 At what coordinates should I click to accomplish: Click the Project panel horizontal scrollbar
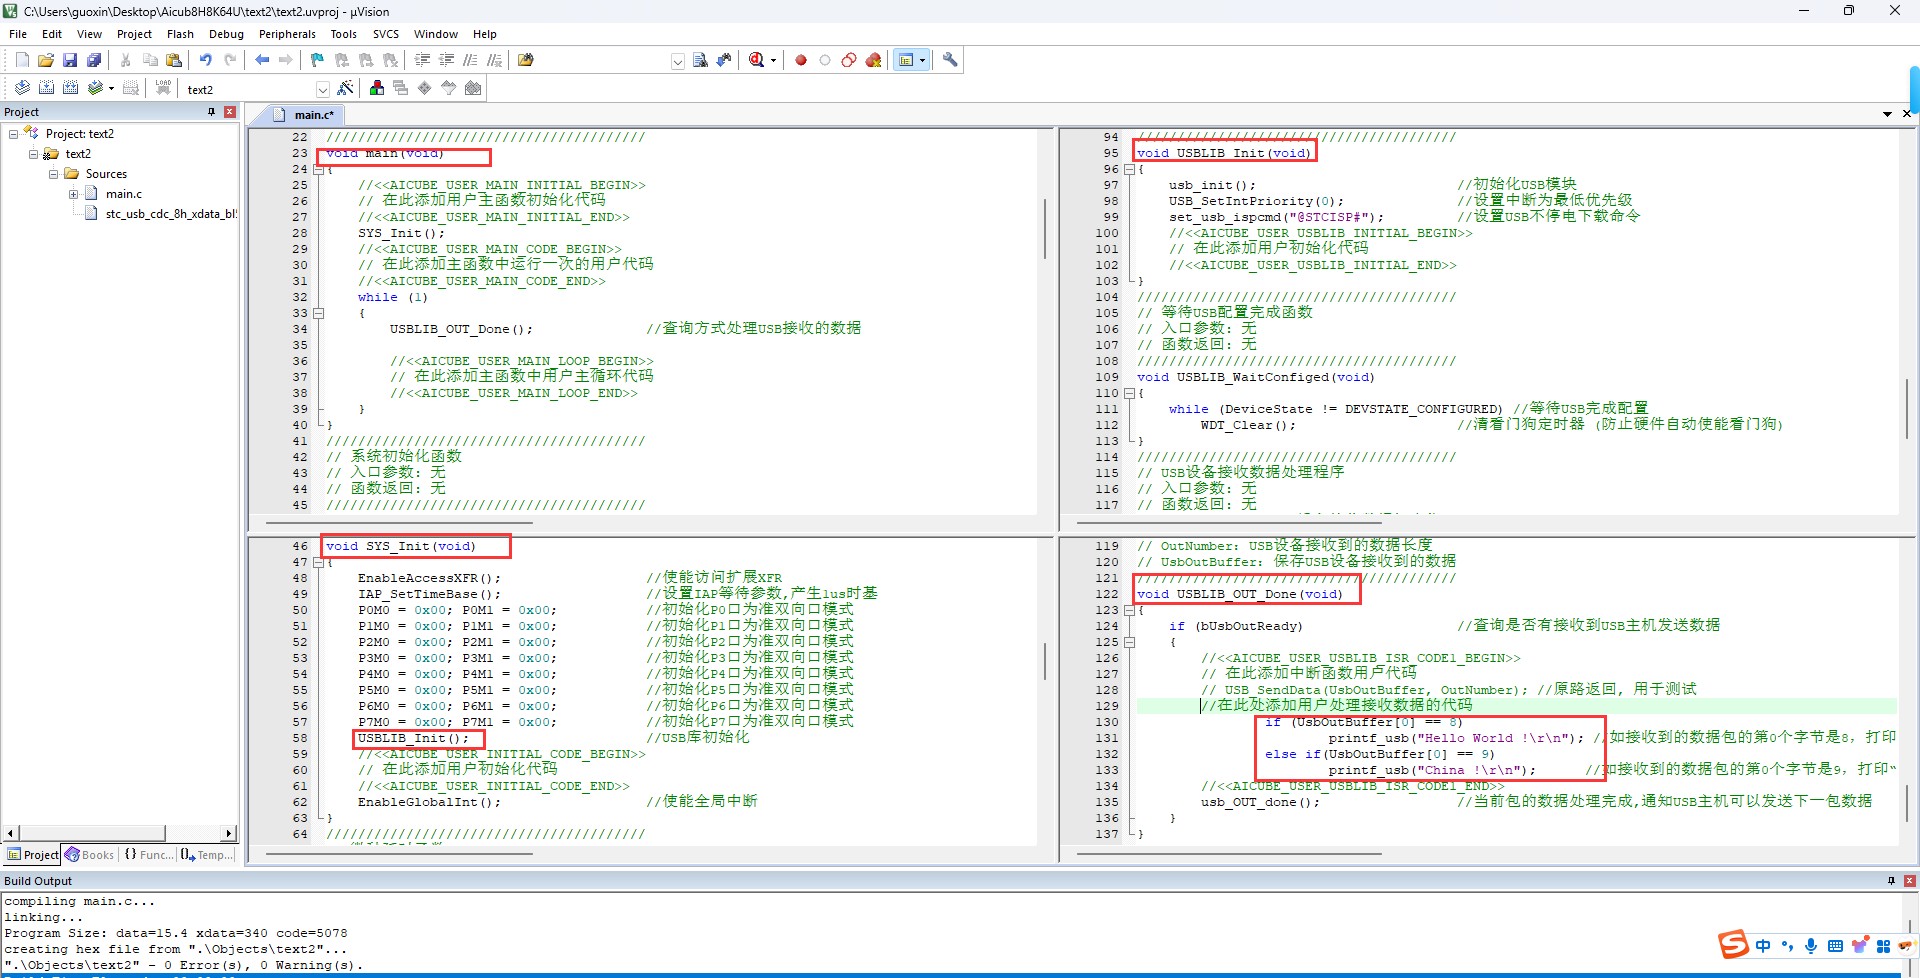[x=120, y=833]
